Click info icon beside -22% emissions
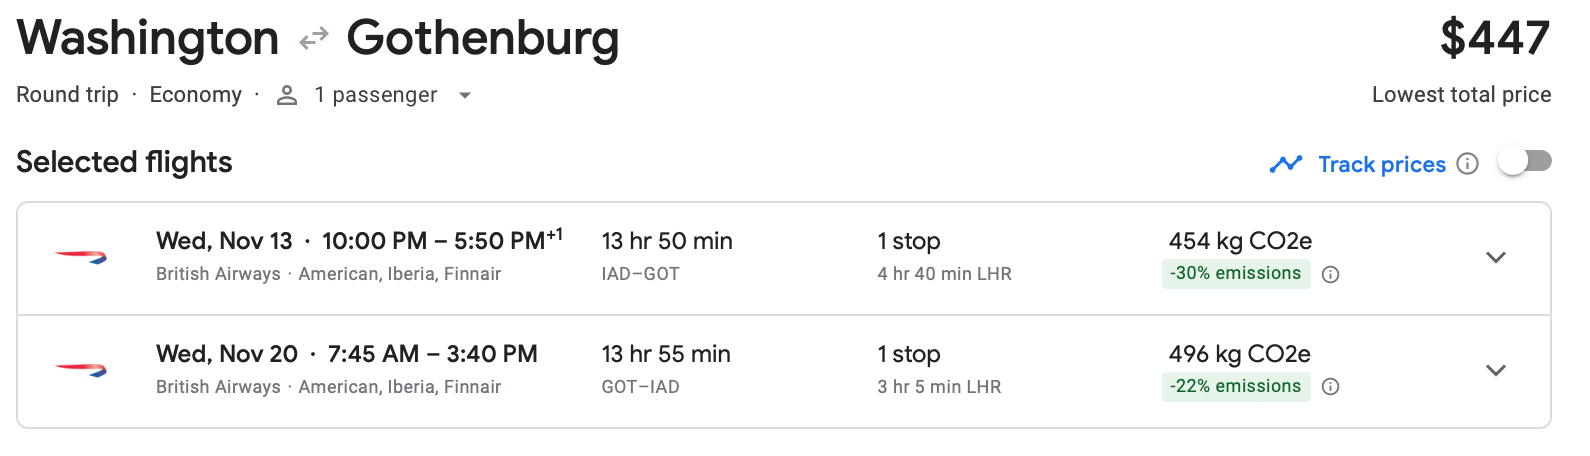 [x=1330, y=387]
